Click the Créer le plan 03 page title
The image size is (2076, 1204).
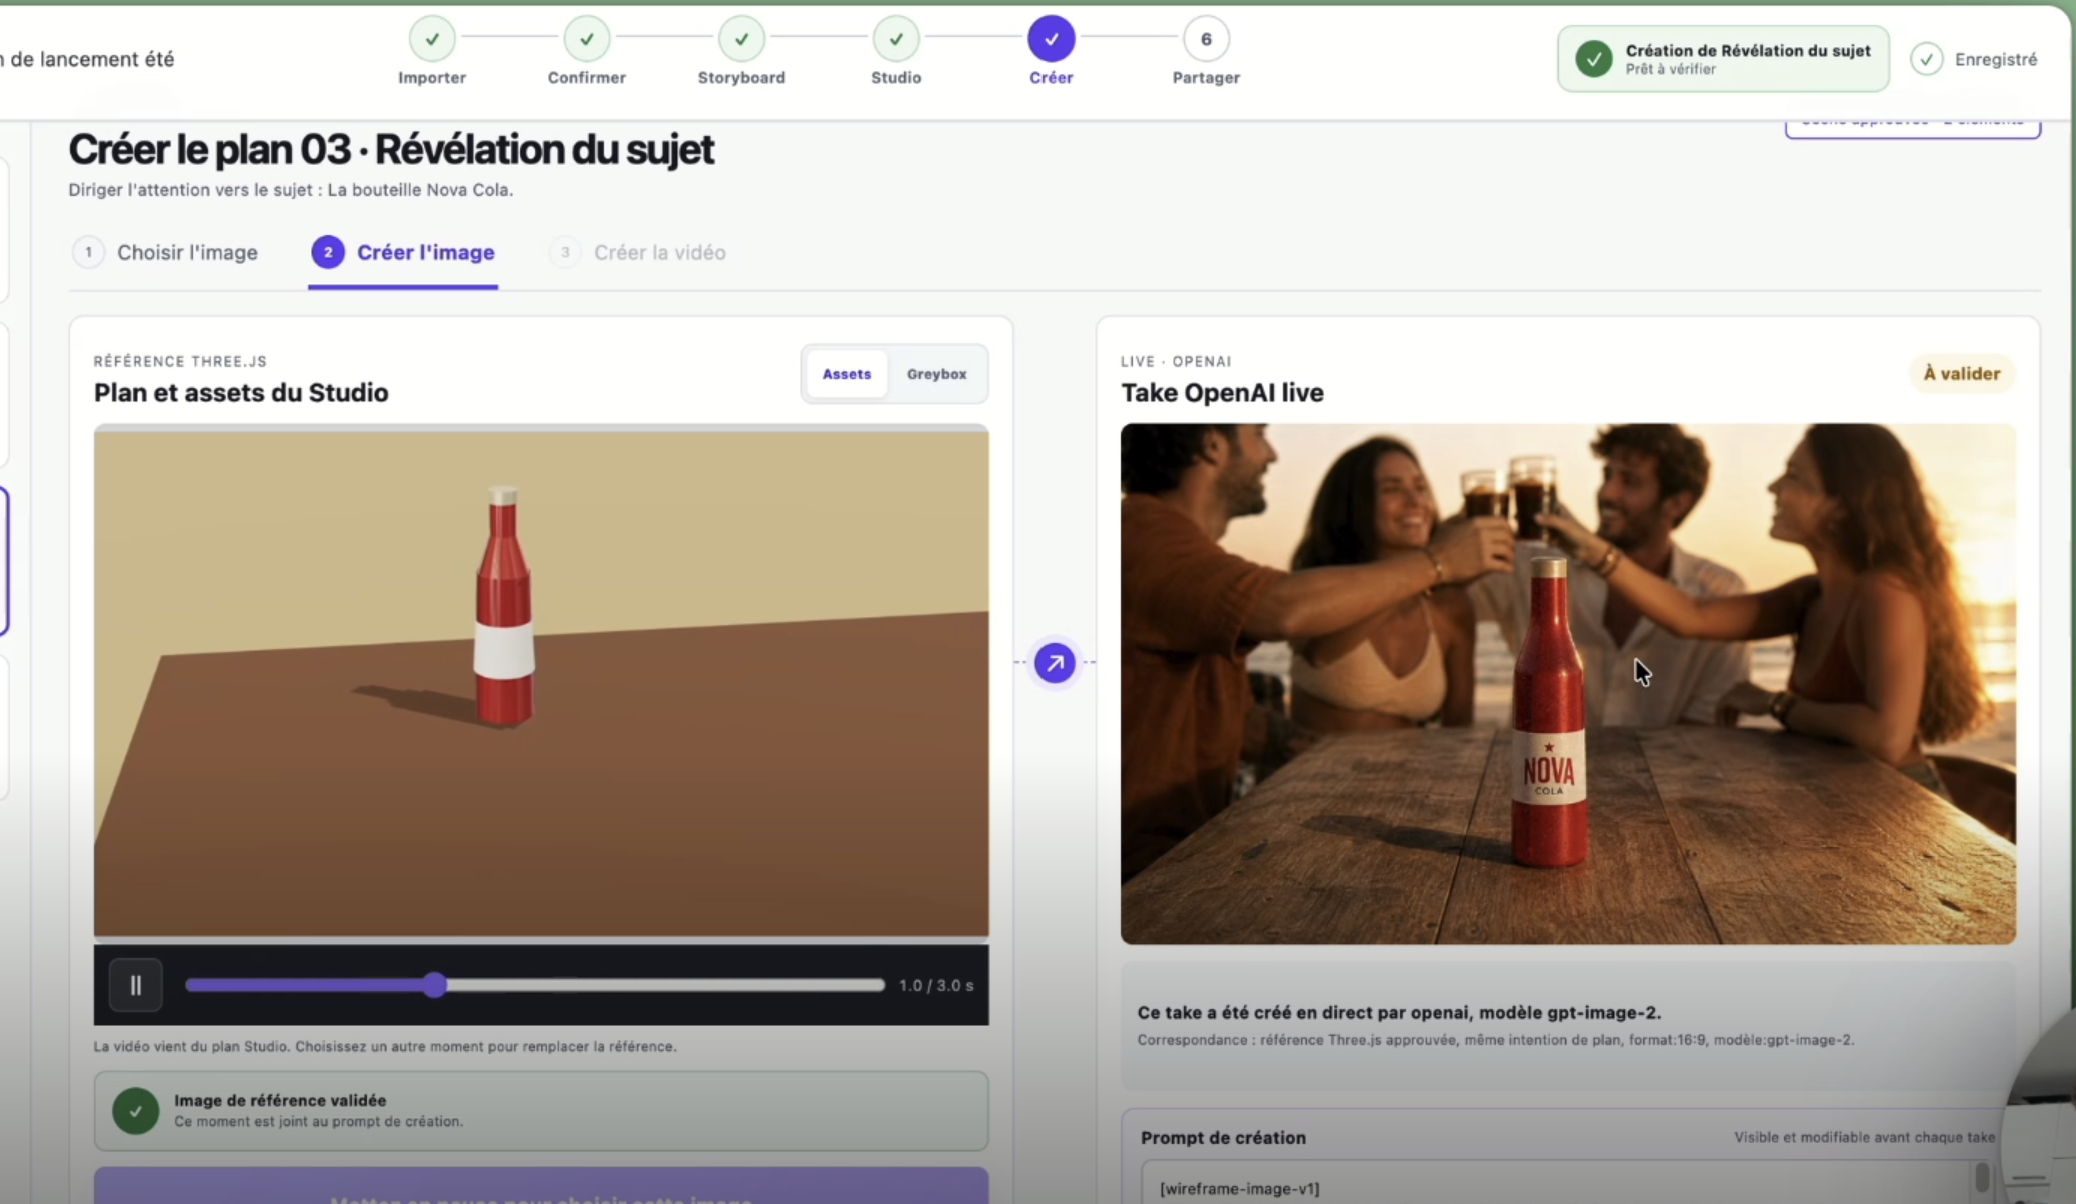pyautogui.click(x=391, y=150)
